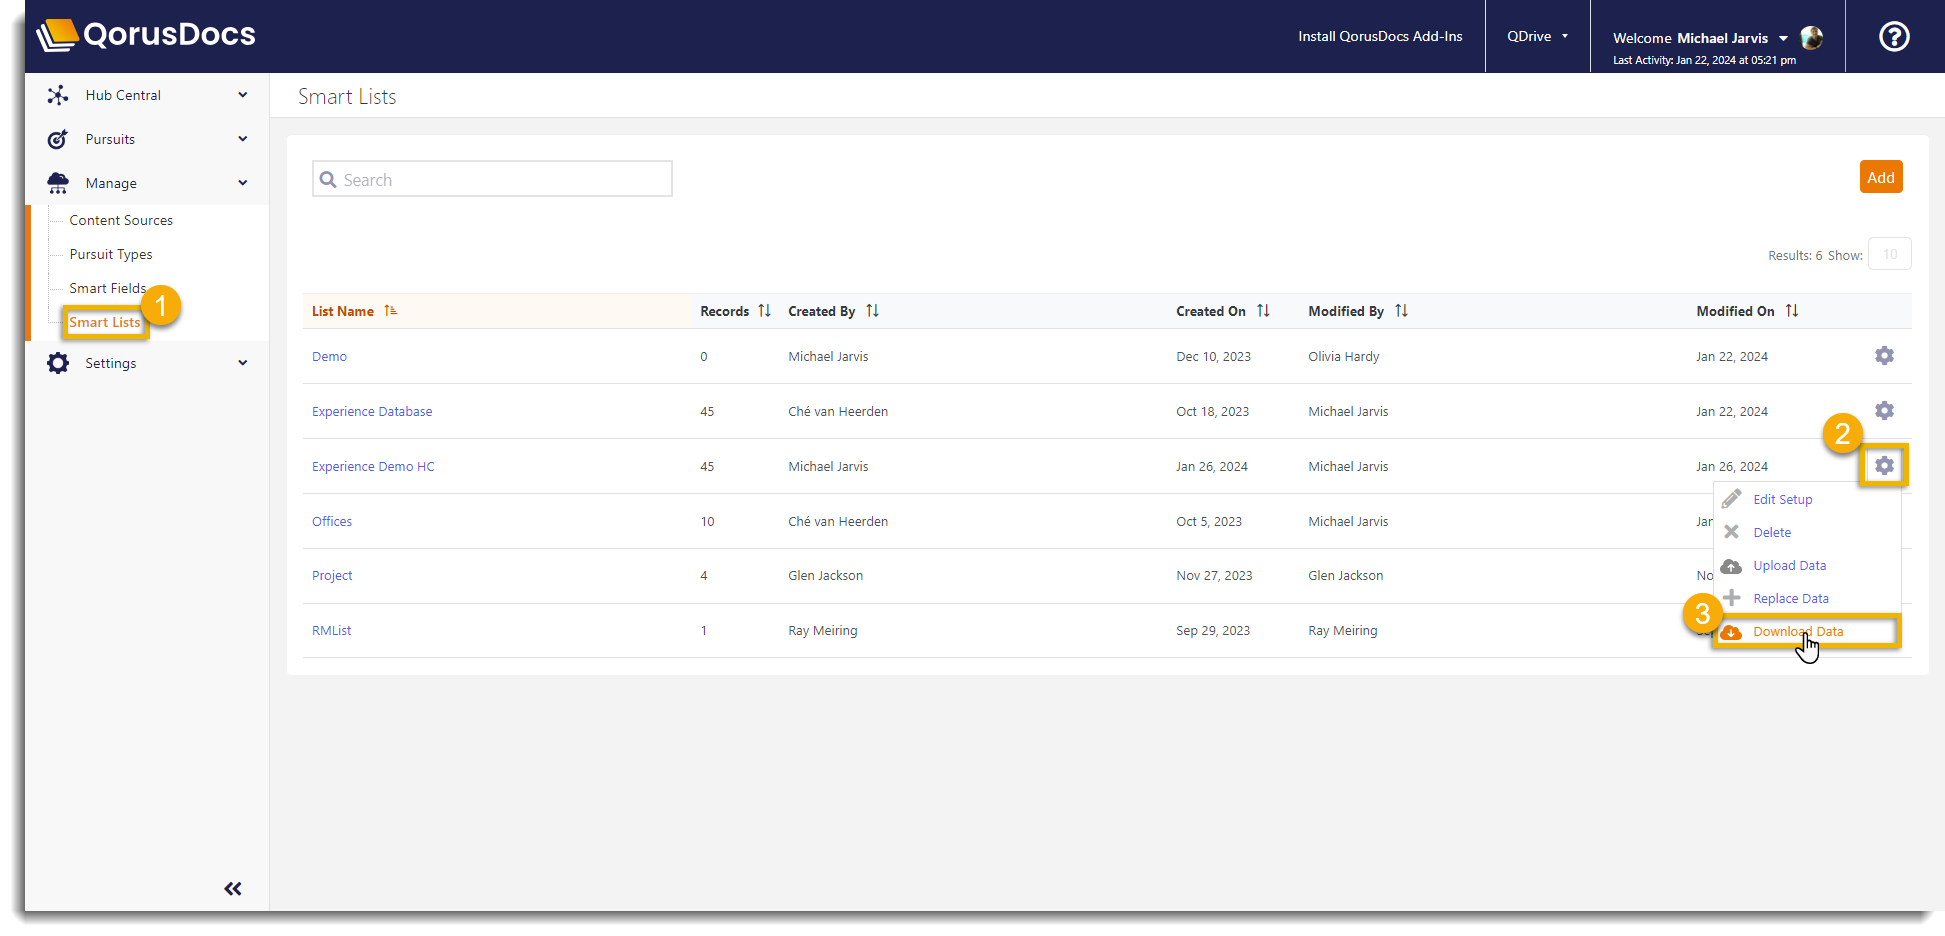Image resolution: width=1945 pixels, height=936 pixels.
Task: Click the Replace Data plus icon
Action: point(1732,598)
